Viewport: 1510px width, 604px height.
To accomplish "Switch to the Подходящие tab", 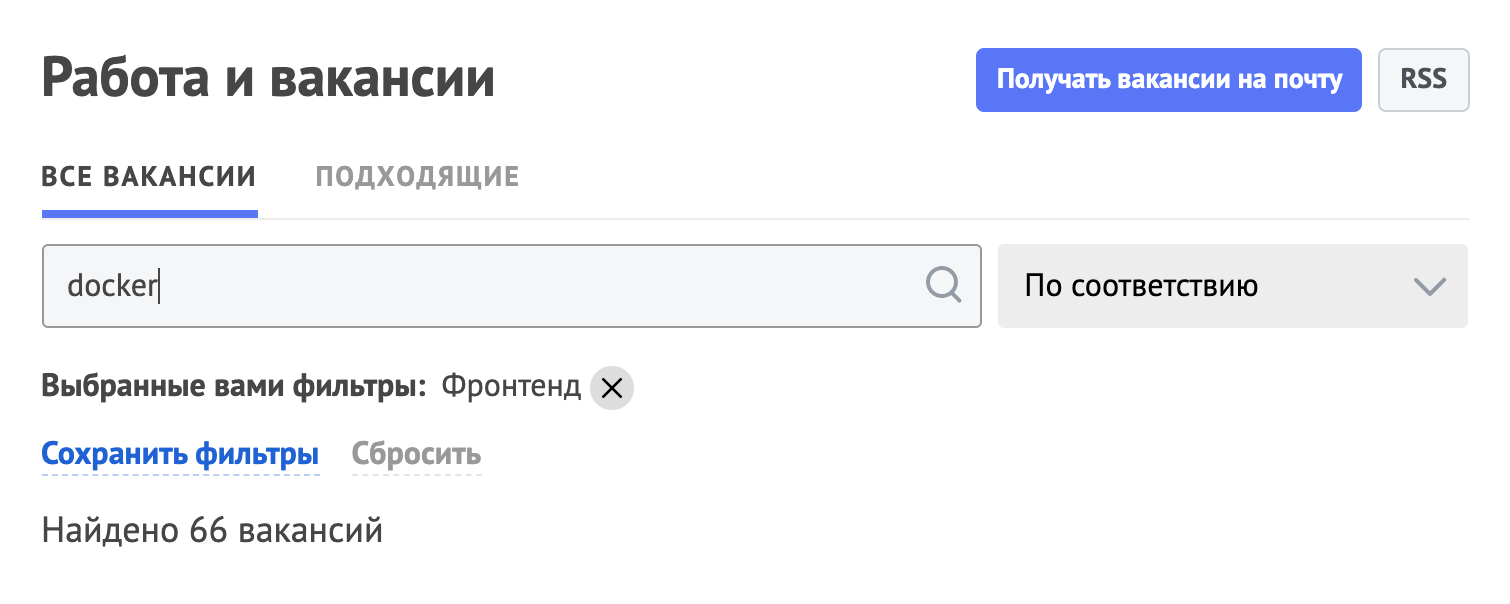I will 417,178.
